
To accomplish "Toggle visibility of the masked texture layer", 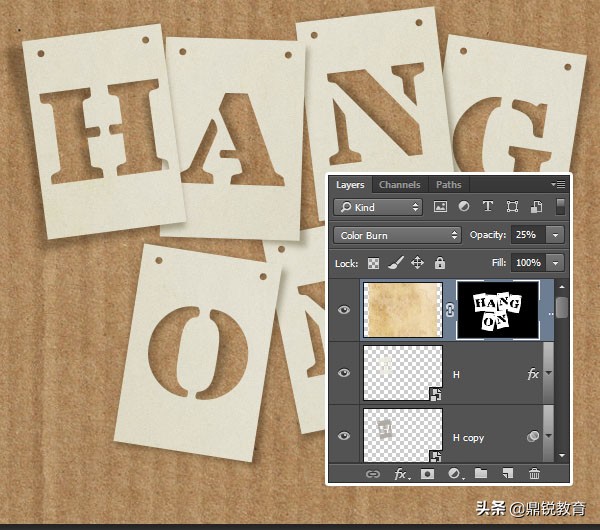I will click(x=345, y=310).
